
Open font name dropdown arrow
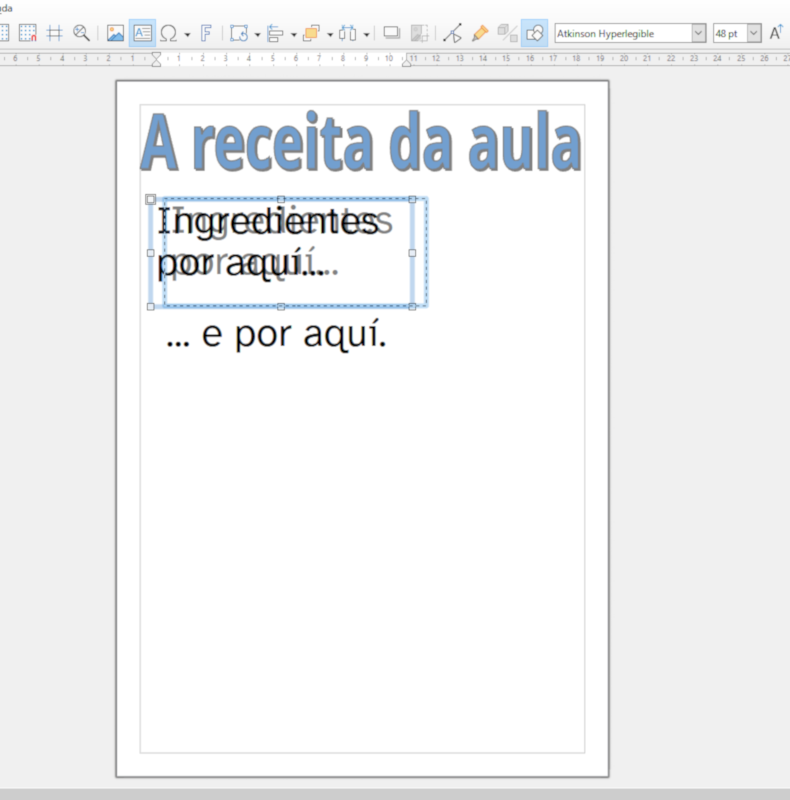click(x=699, y=34)
